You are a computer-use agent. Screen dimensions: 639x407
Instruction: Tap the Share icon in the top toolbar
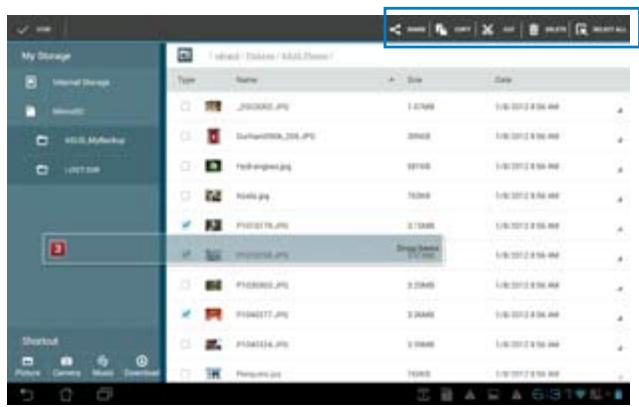395,29
